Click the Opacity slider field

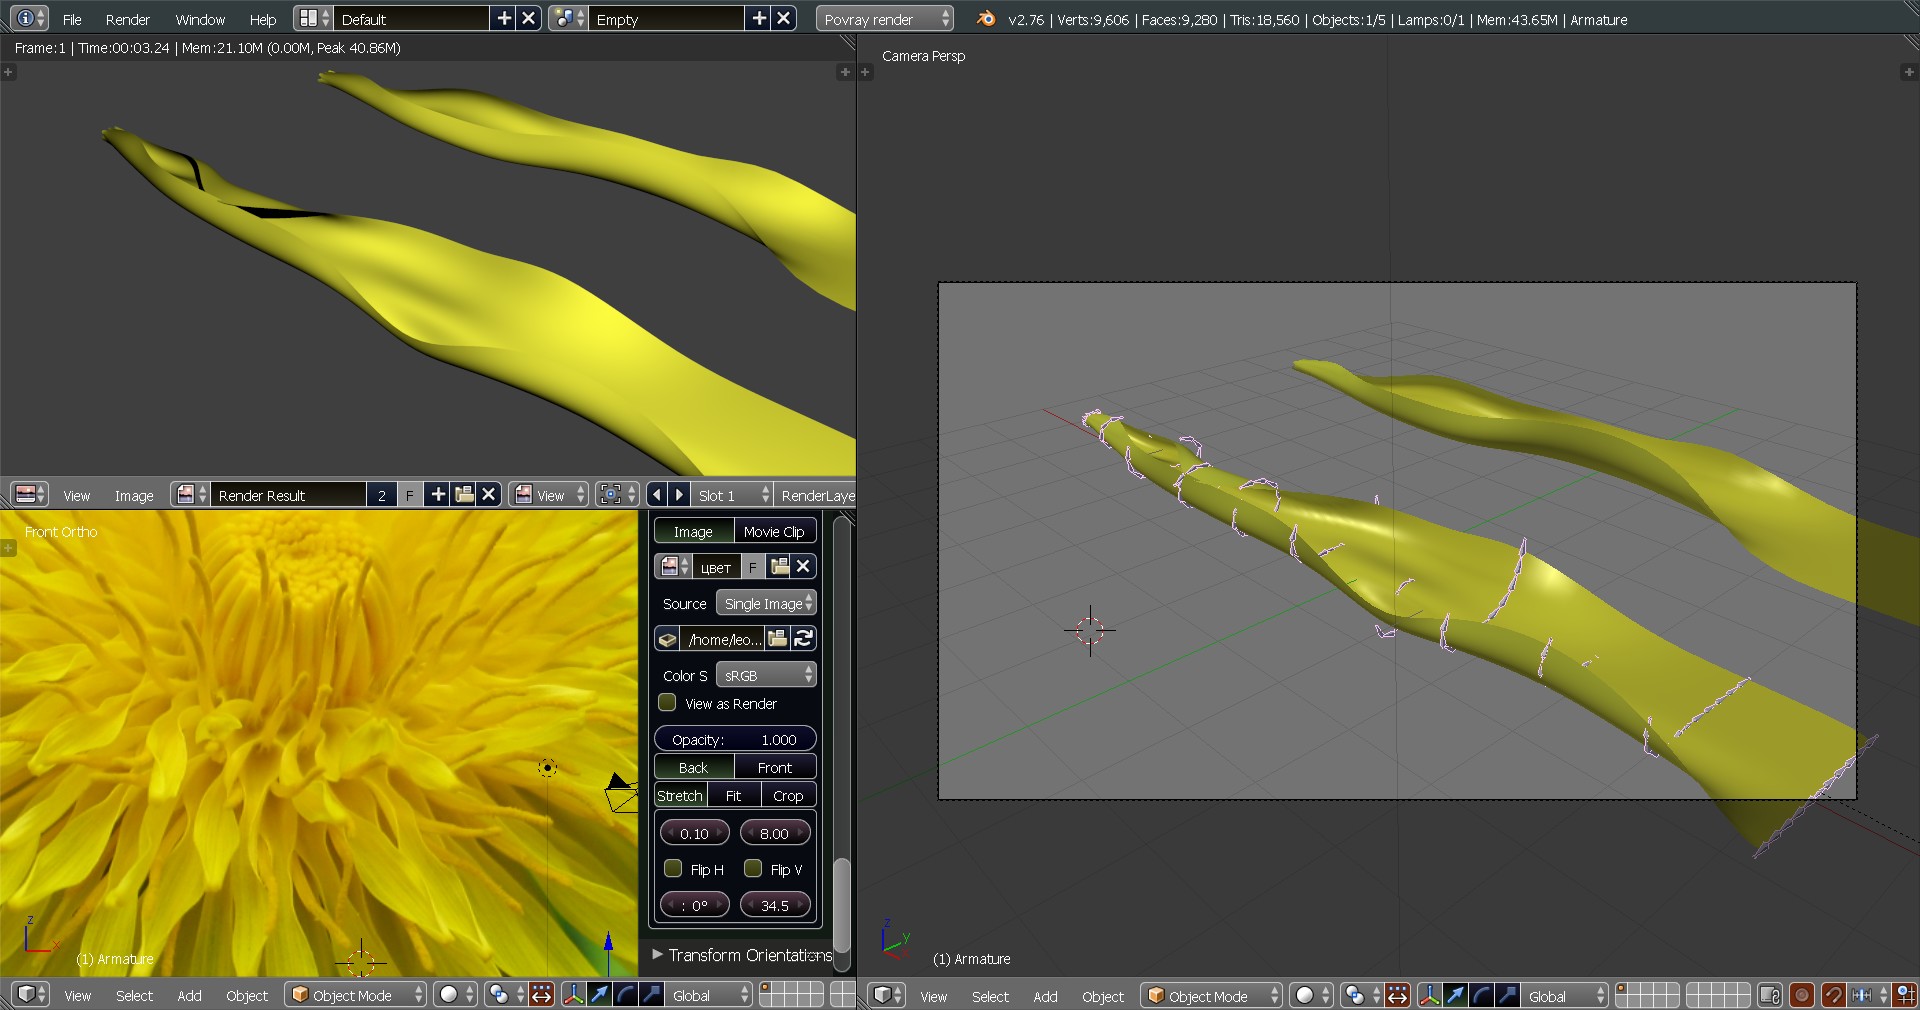click(734, 739)
